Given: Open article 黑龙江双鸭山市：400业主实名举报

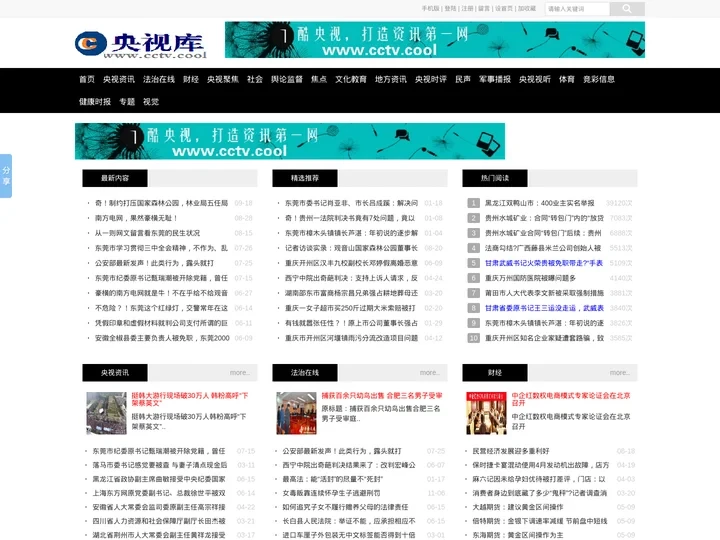Looking at the screenshot, I should (540, 203).
